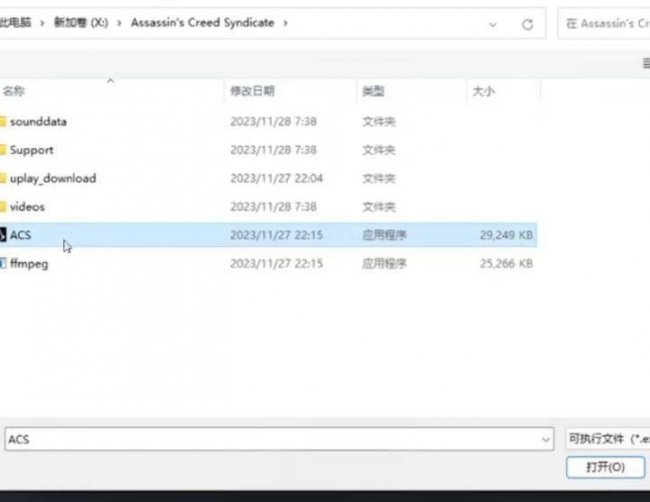The width and height of the screenshot is (650, 502).
Task: Expand the address bar history dropdown
Action: click(492, 24)
